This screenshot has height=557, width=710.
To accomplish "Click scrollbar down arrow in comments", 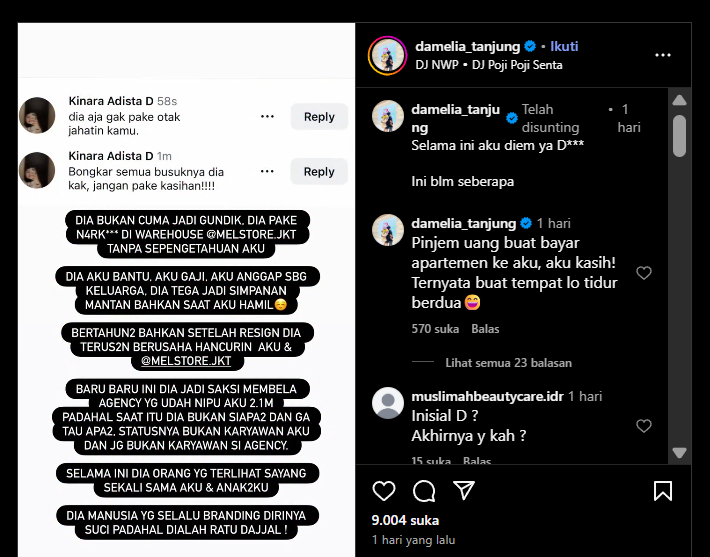I will [679, 452].
